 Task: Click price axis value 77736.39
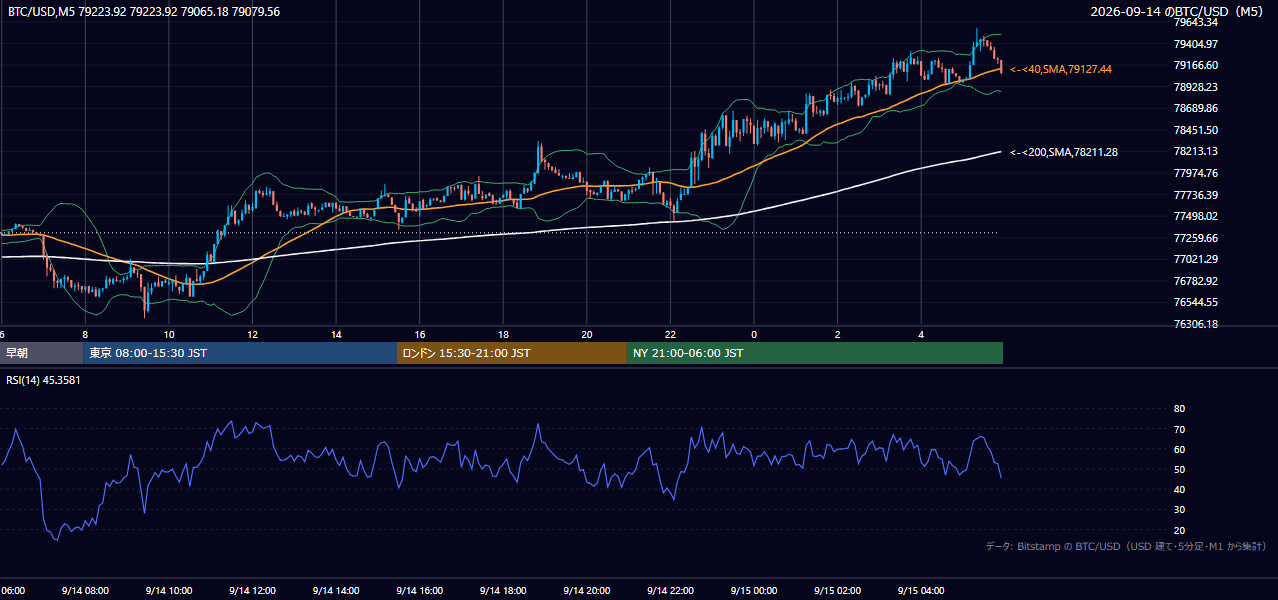click(x=1195, y=195)
